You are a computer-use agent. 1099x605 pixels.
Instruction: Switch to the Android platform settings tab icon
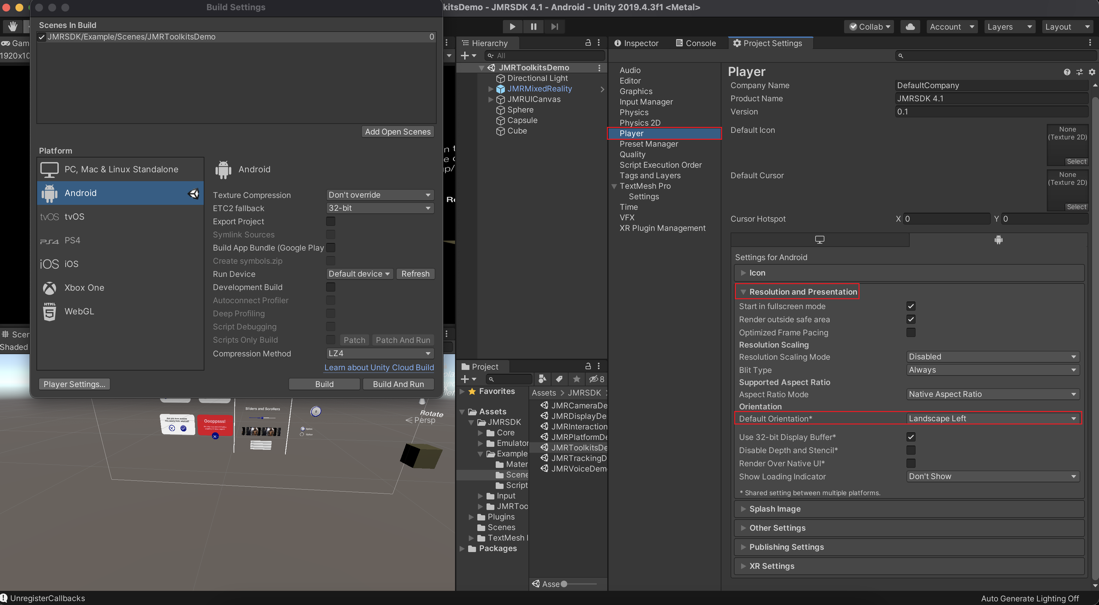(997, 240)
